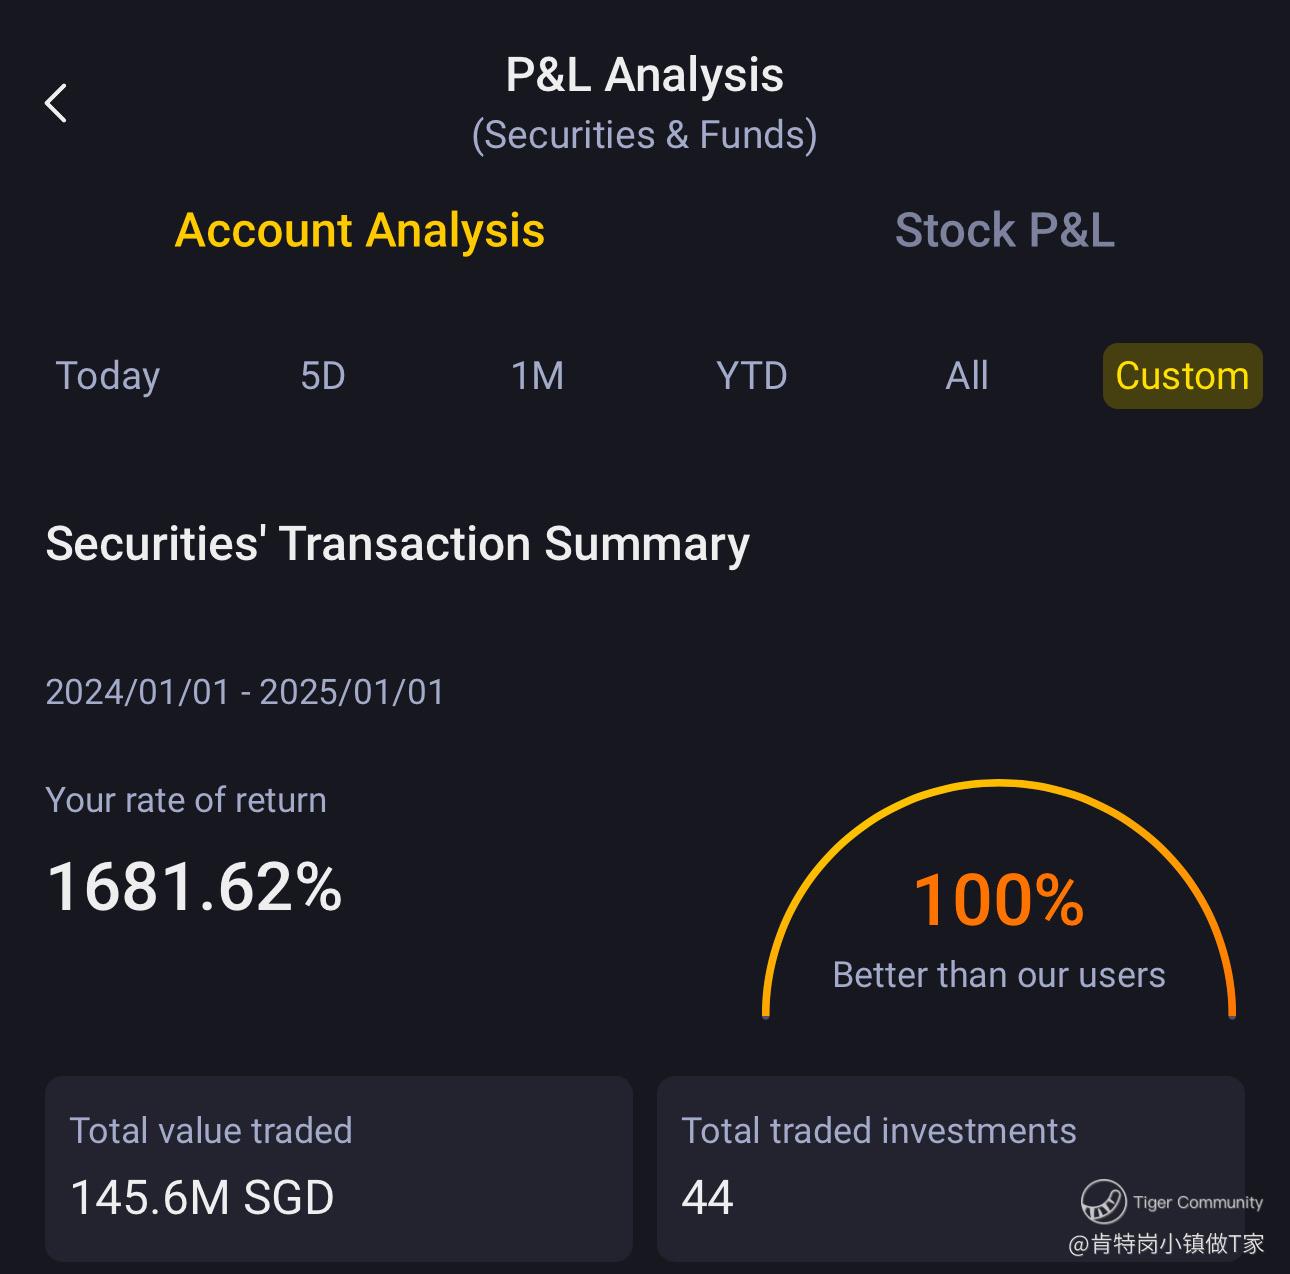Click the Tiger Community logo icon

click(1103, 1201)
